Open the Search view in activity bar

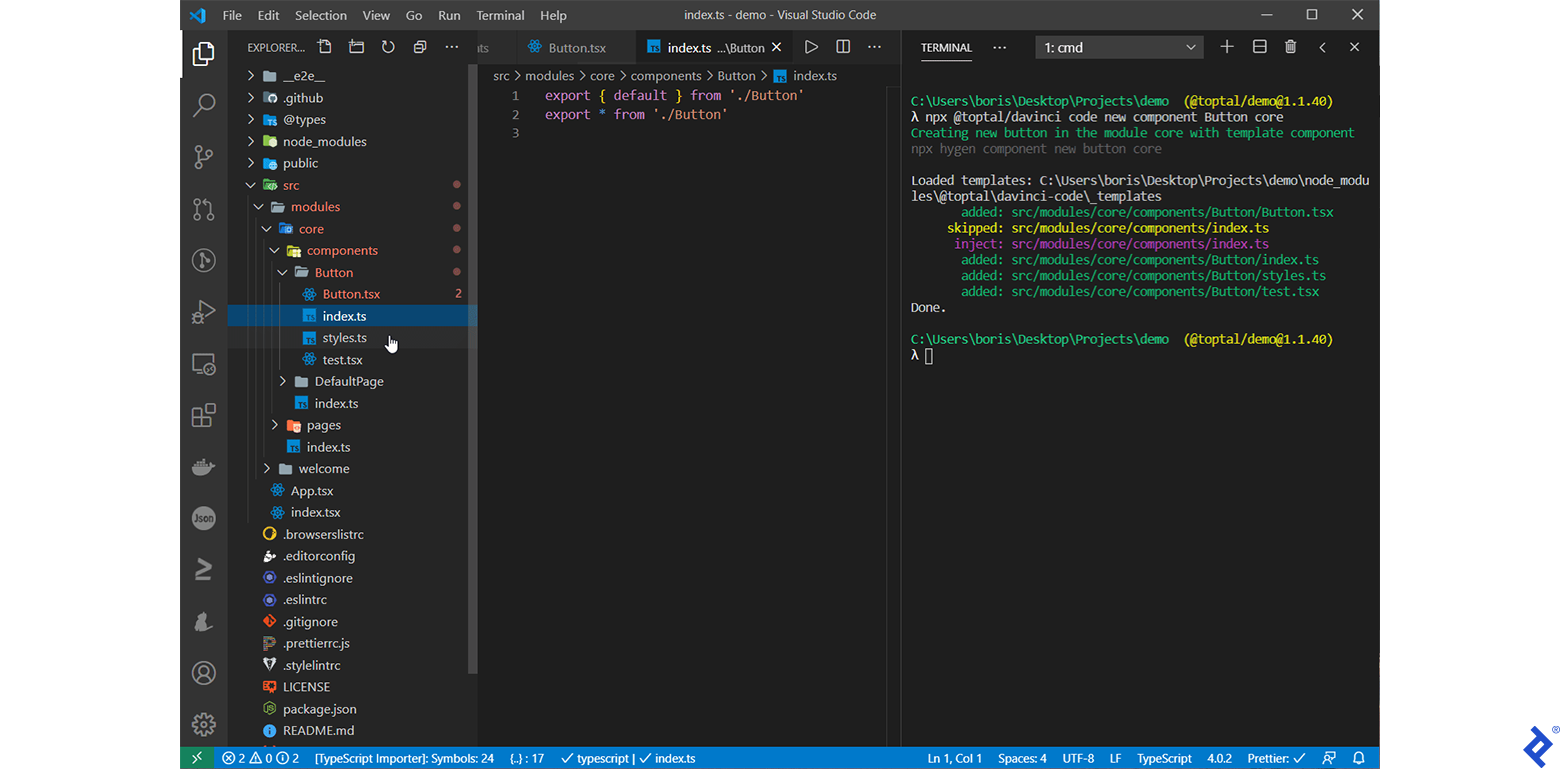204,104
